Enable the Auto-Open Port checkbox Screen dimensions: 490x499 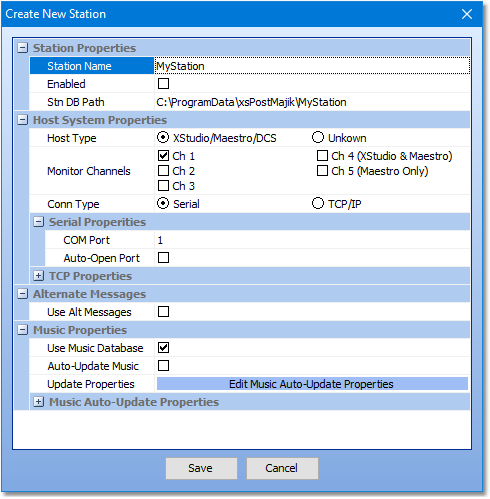163,258
